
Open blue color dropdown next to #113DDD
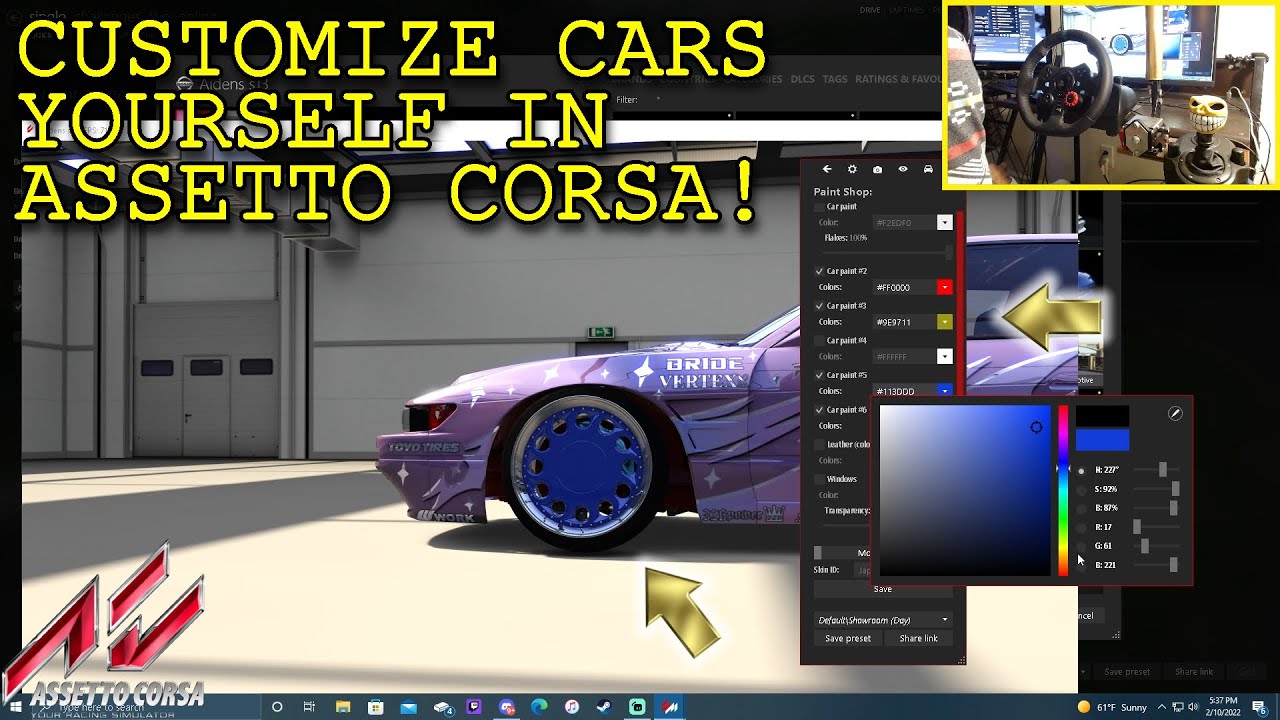pos(944,391)
